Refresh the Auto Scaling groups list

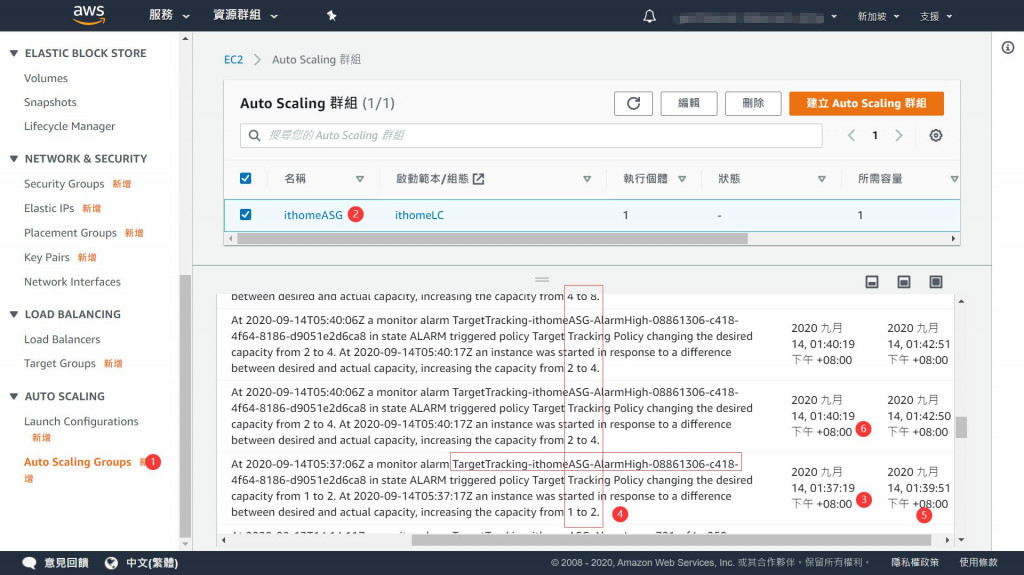[x=633, y=103]
